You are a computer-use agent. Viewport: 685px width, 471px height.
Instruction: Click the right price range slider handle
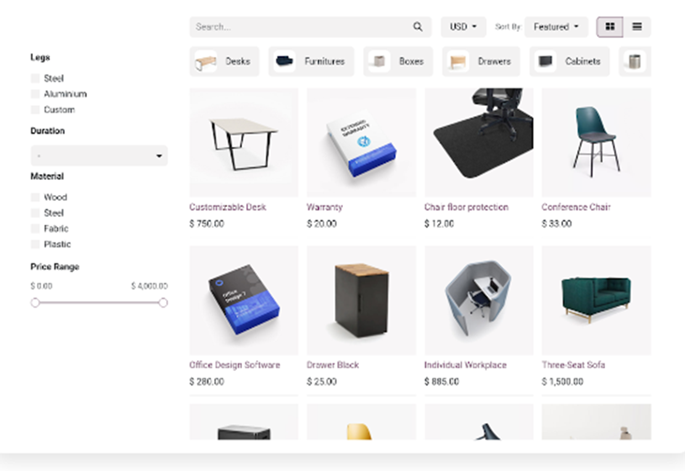[163, 302]
